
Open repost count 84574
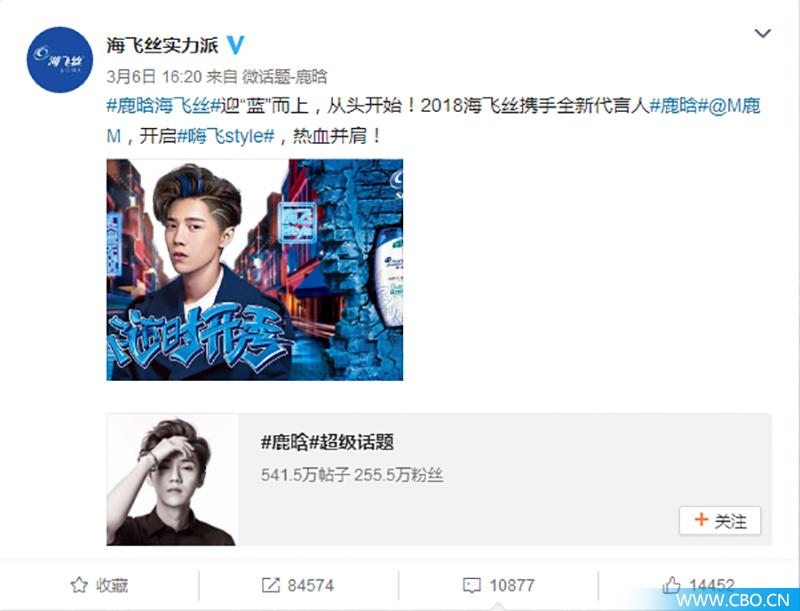click(x=310, y=585)
